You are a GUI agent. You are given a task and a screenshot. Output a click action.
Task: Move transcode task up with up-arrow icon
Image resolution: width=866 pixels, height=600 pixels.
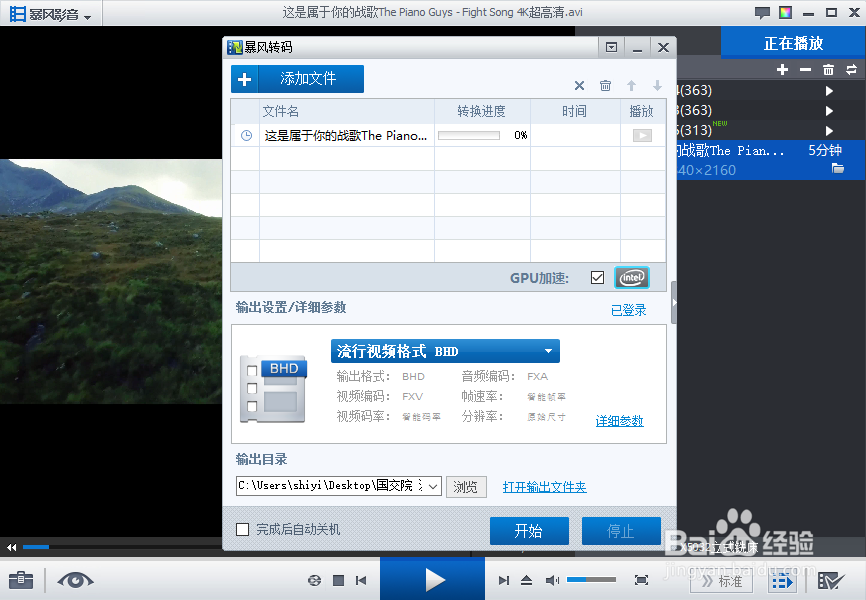coord(631,86)
